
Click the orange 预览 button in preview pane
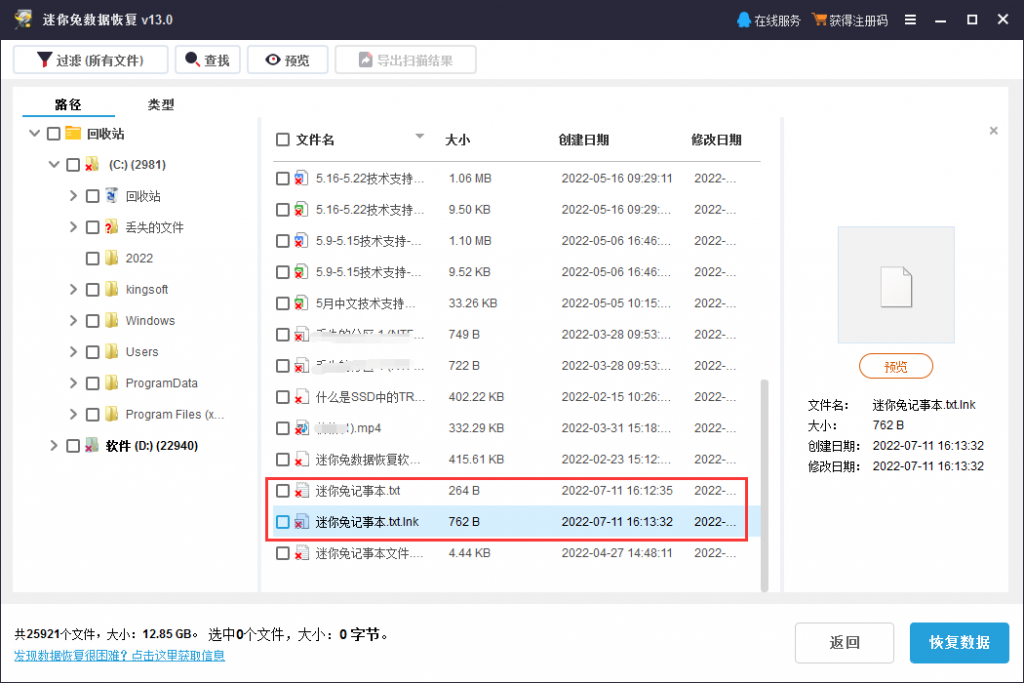(x=896, y=366)
